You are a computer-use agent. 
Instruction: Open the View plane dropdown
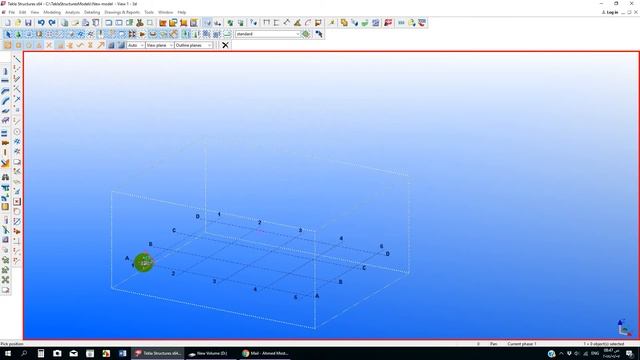click(160, 45)
